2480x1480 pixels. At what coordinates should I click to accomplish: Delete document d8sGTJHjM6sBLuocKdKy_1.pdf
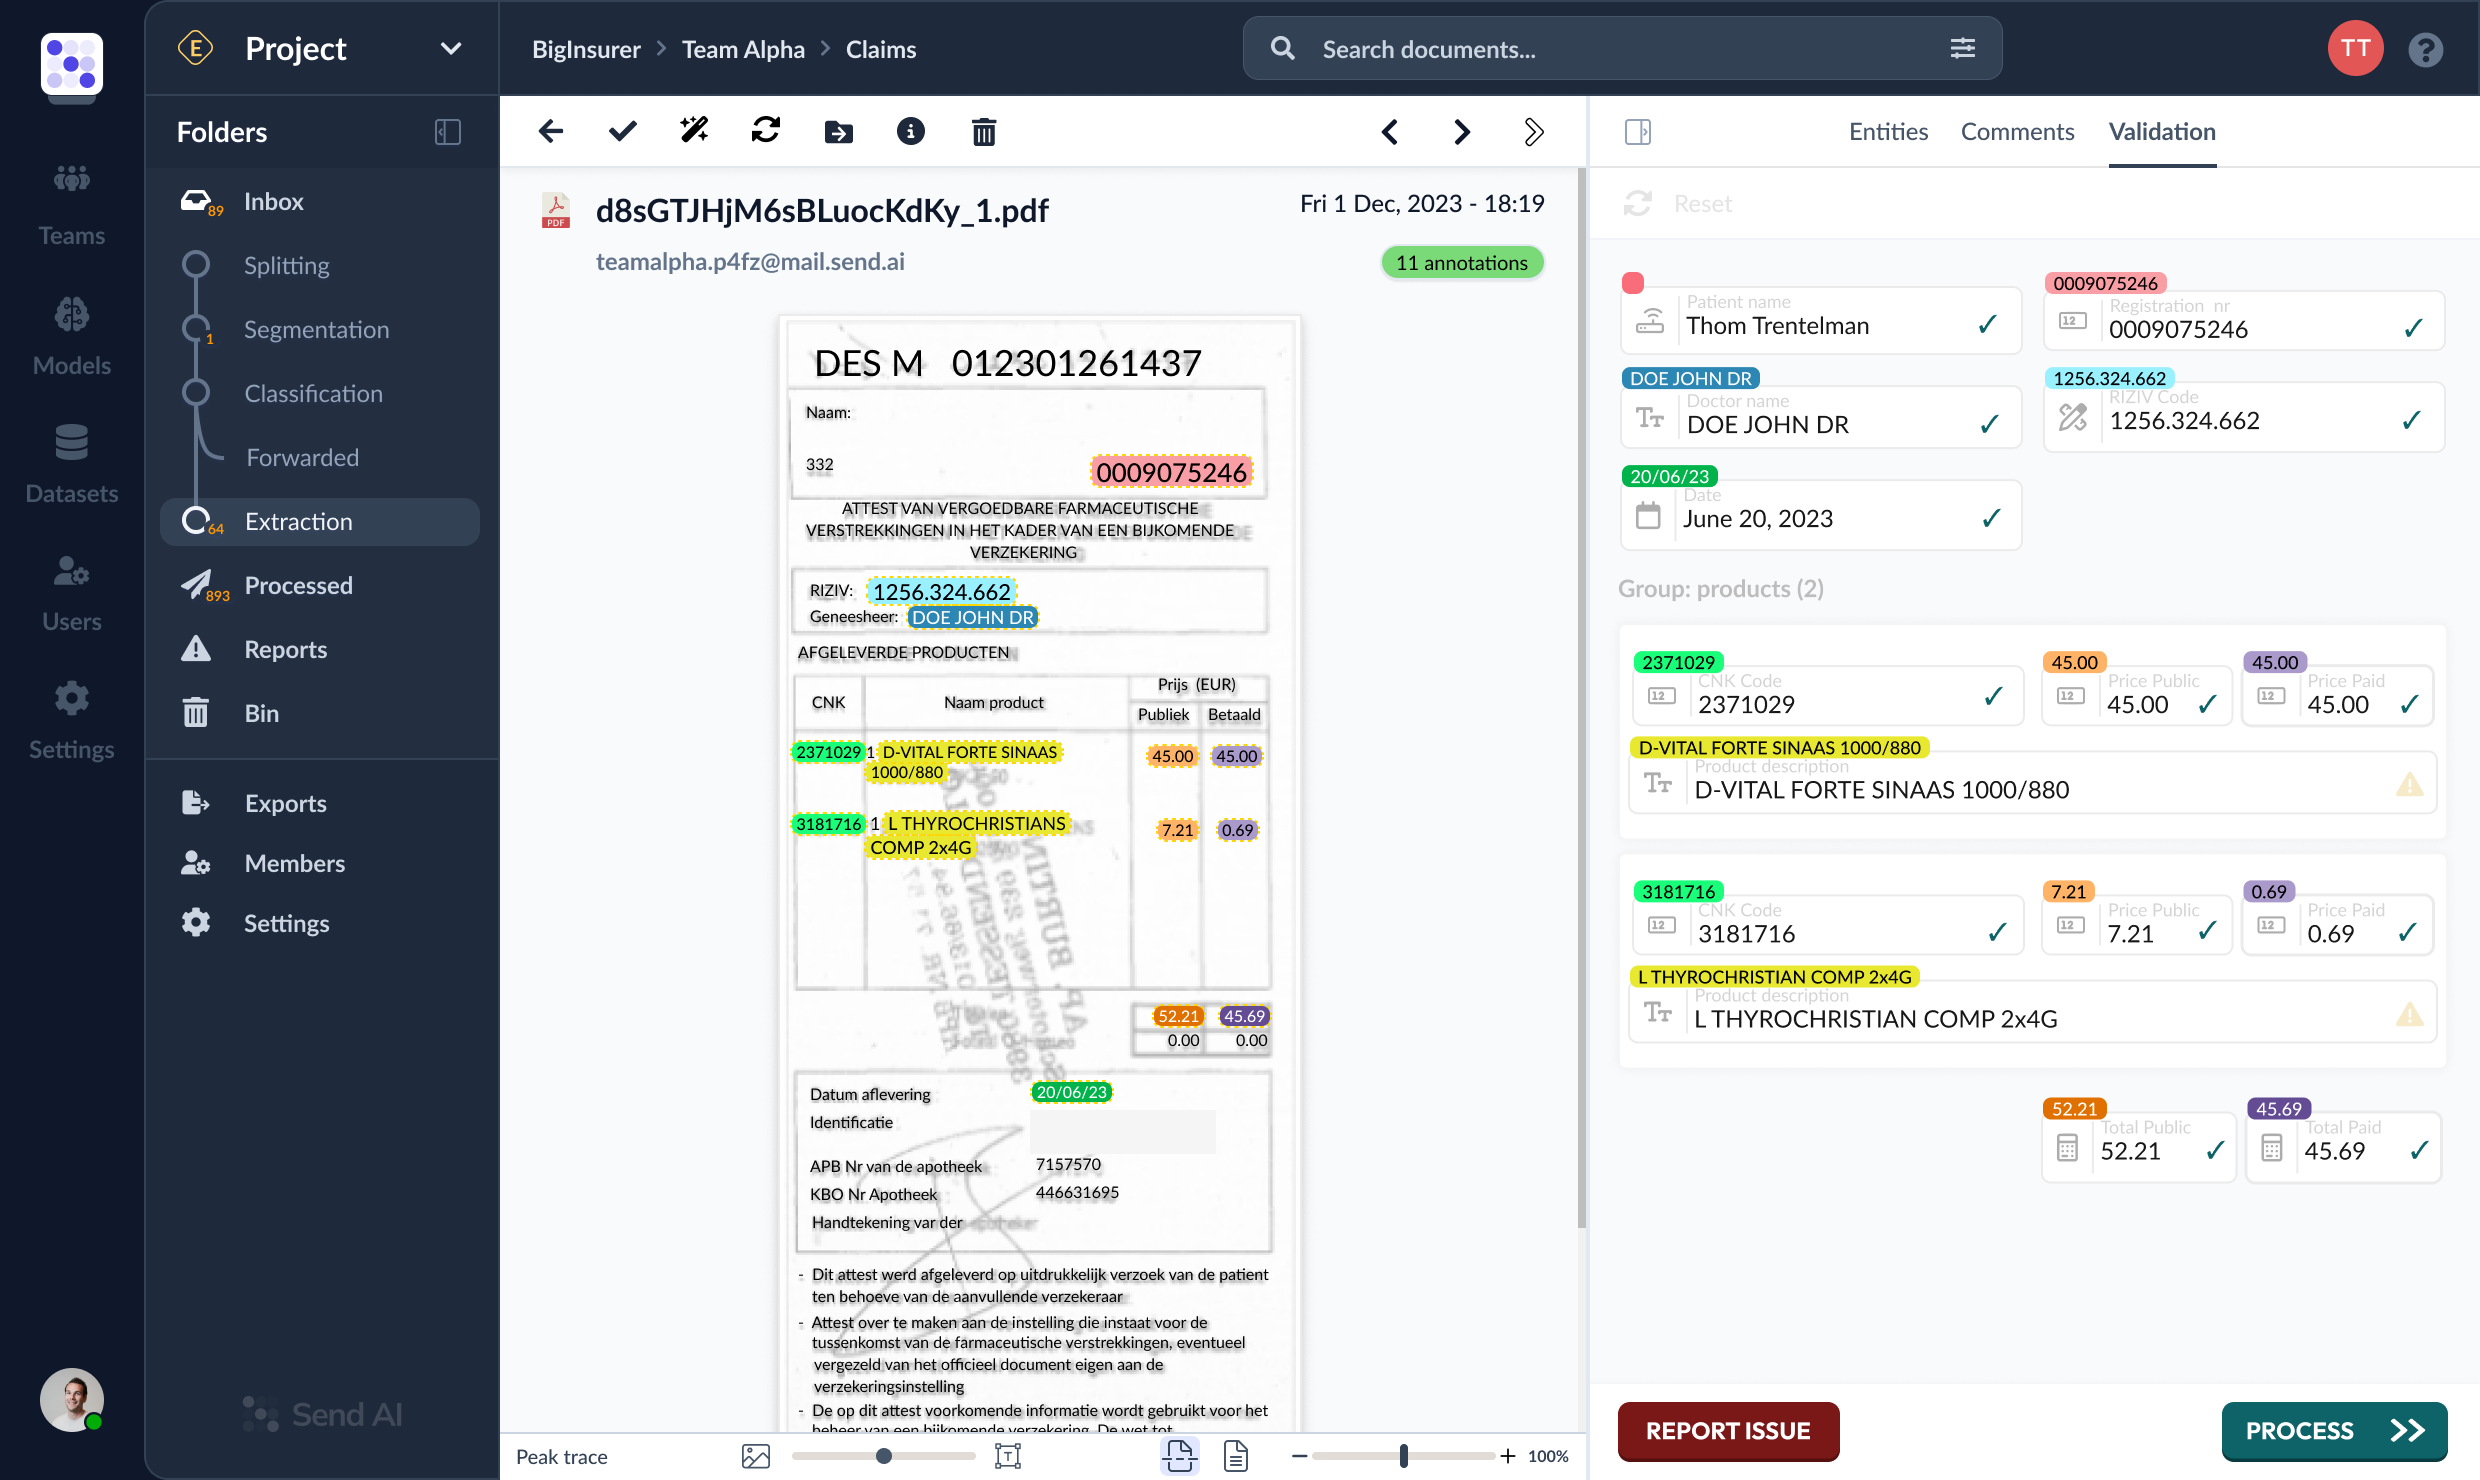[x=984, y=130]
